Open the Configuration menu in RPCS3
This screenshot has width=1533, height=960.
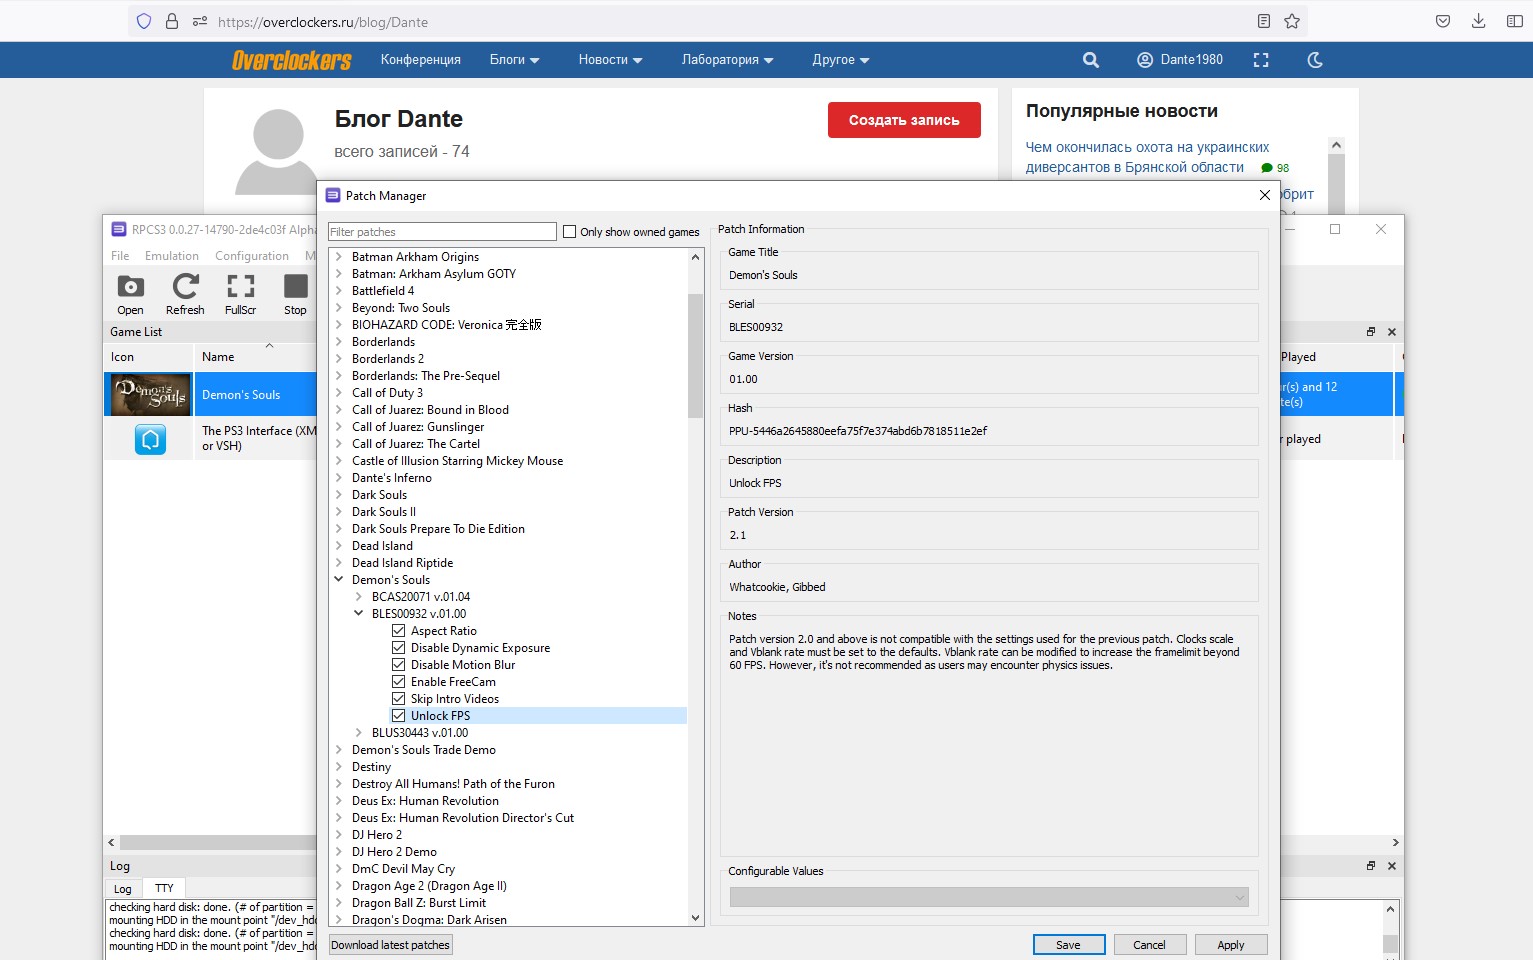(252, 256)
